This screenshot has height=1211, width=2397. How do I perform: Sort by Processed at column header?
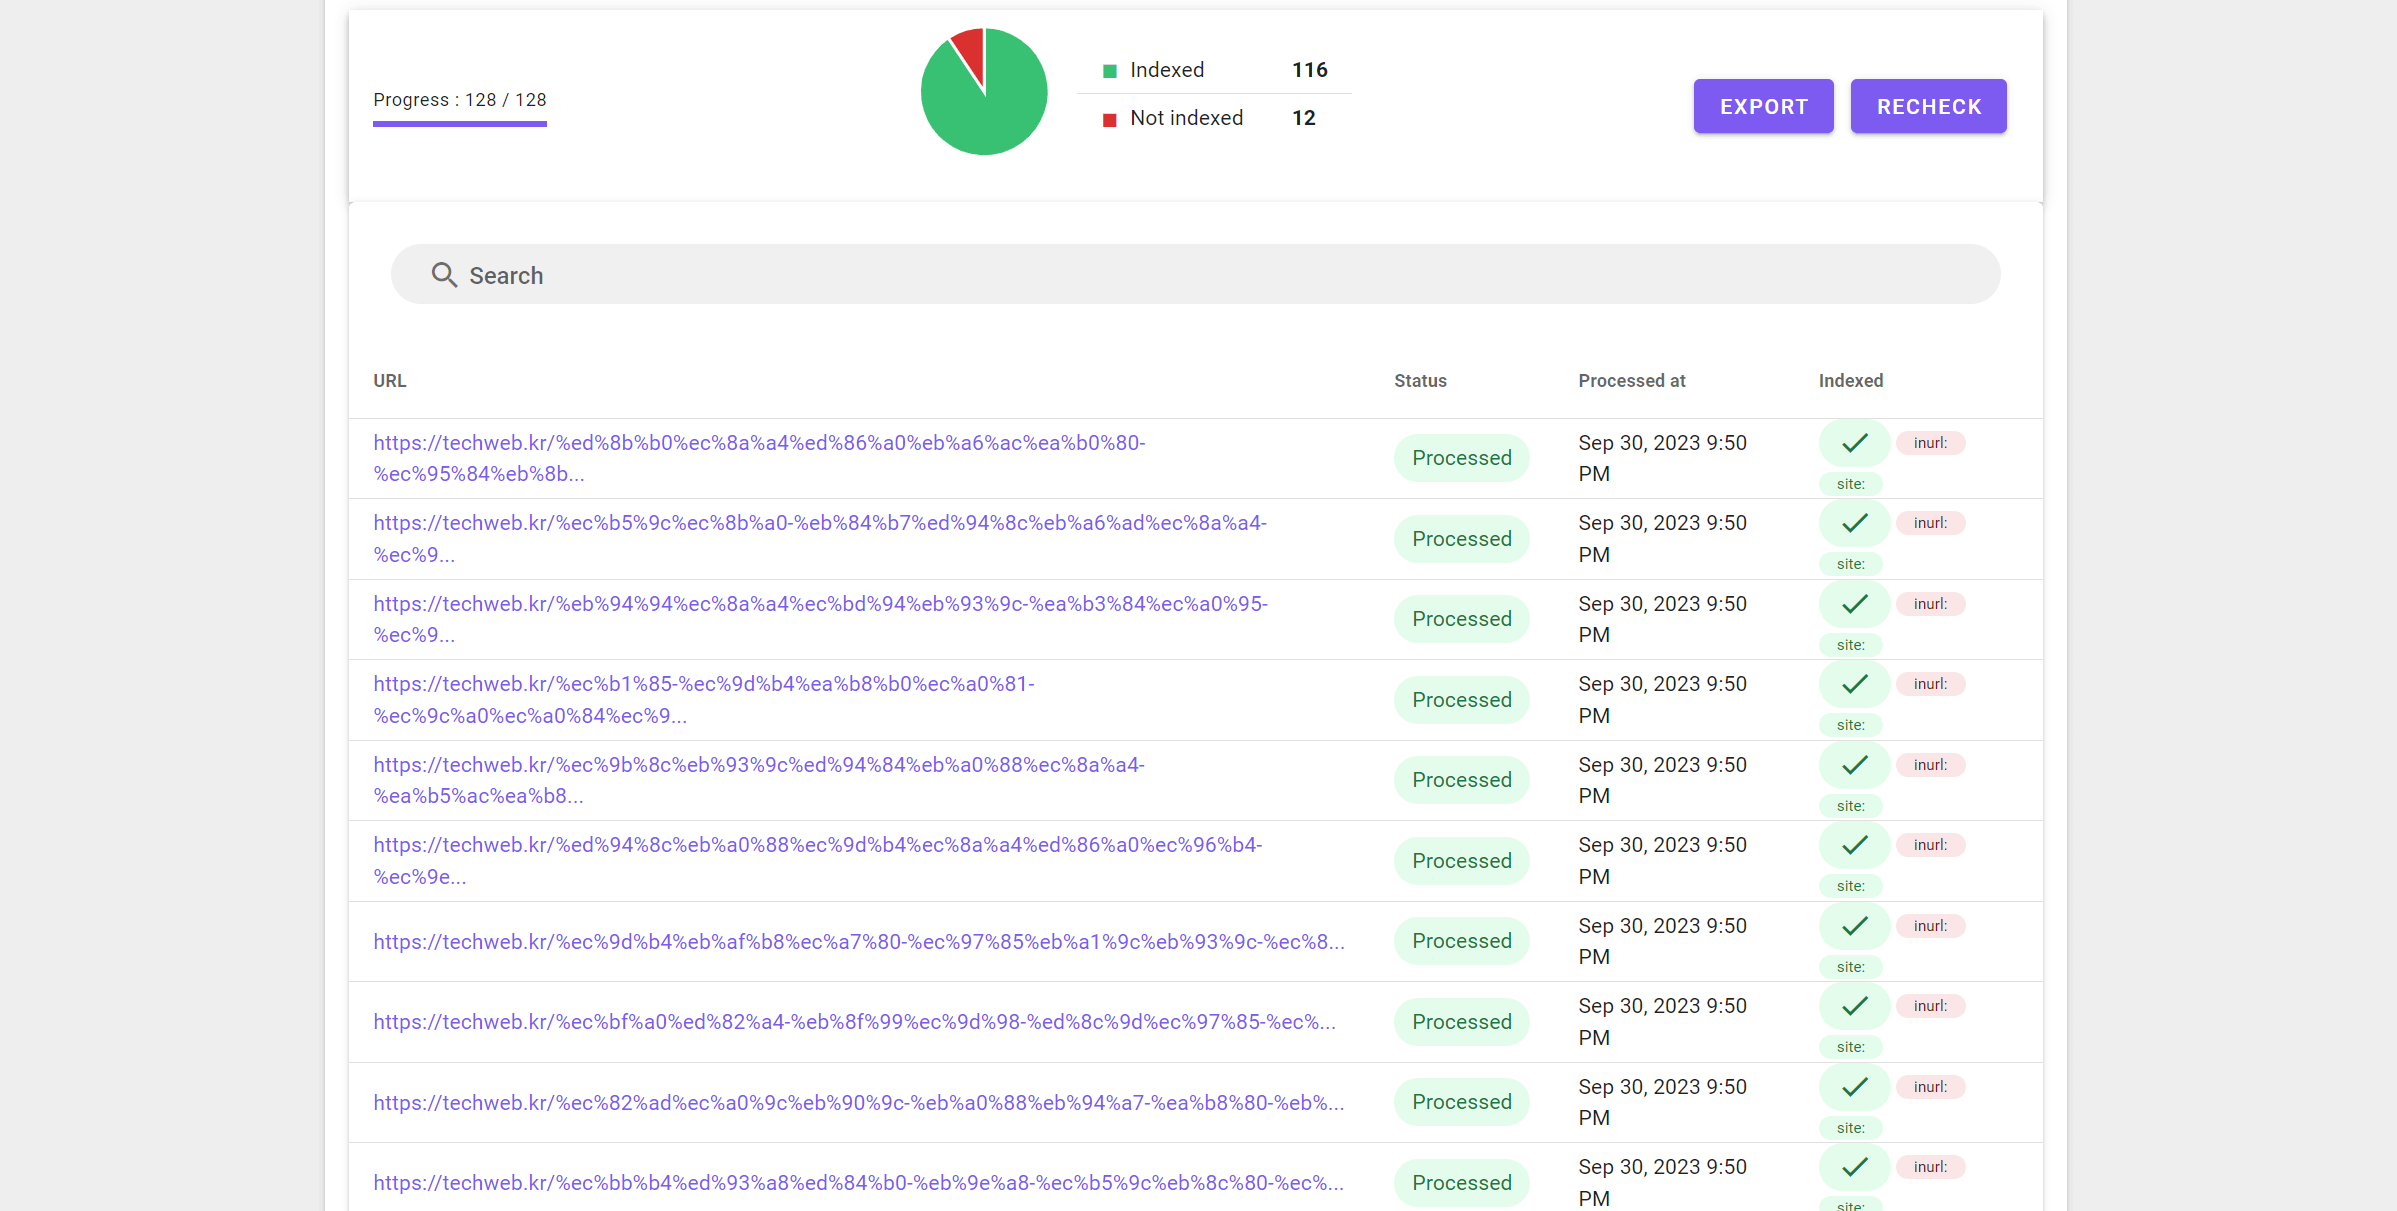pos(1632,381)
